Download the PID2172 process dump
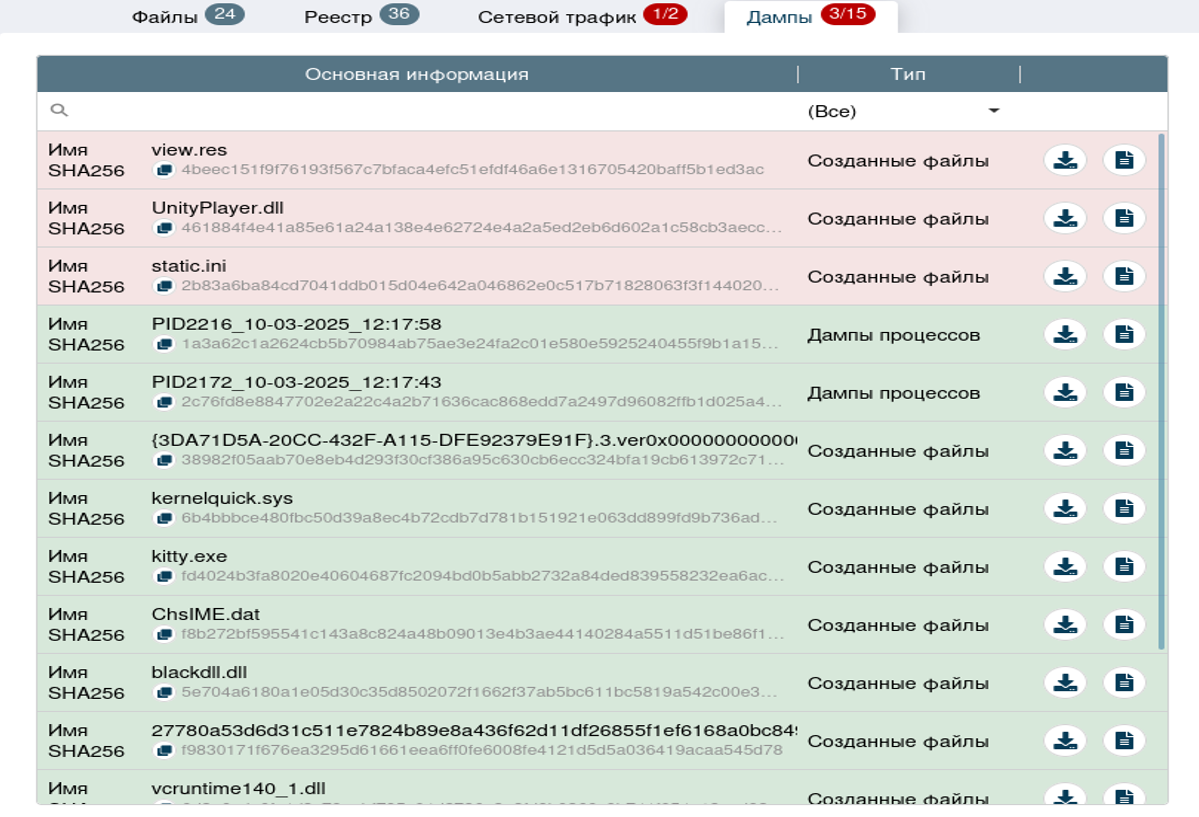The height and width of the screenshot is (817, 1199). click(1066, 392)
